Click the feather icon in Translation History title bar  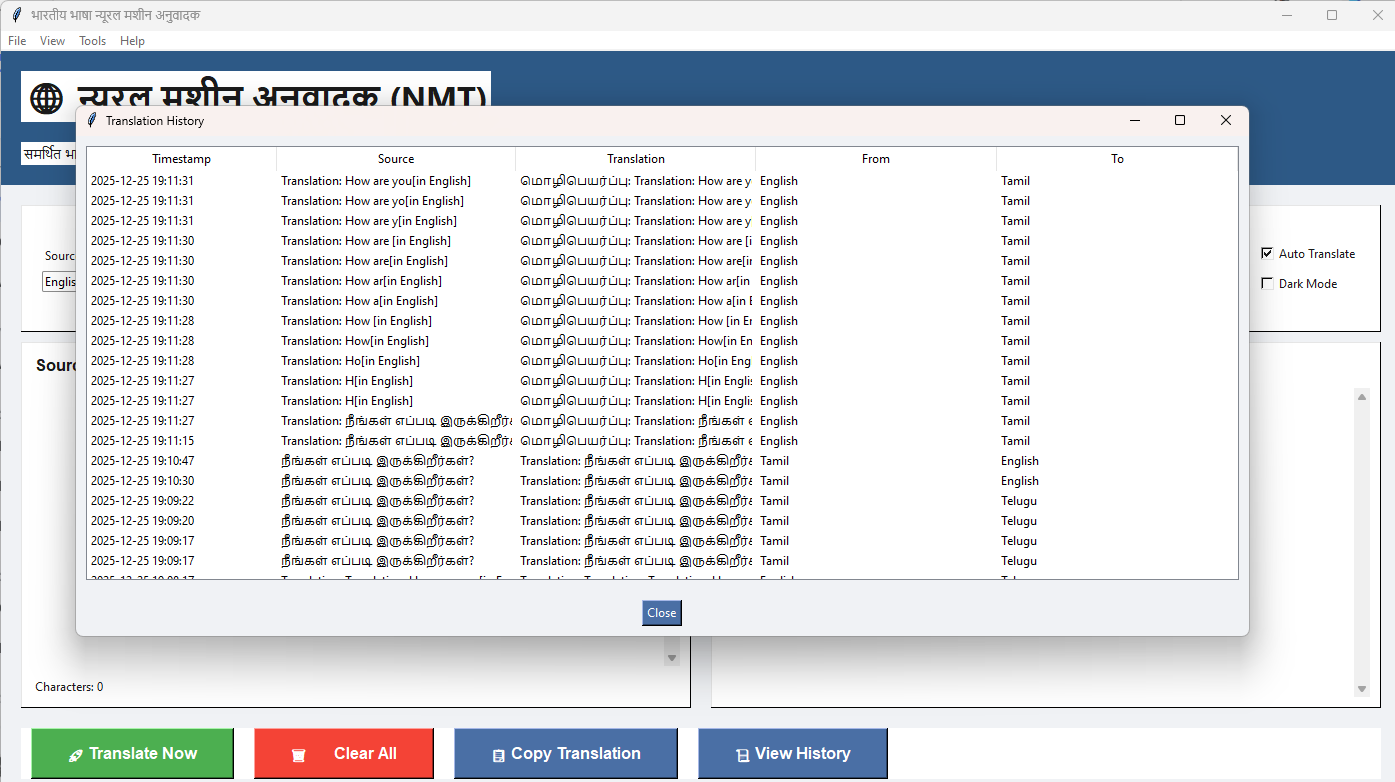tap(92, 121)
